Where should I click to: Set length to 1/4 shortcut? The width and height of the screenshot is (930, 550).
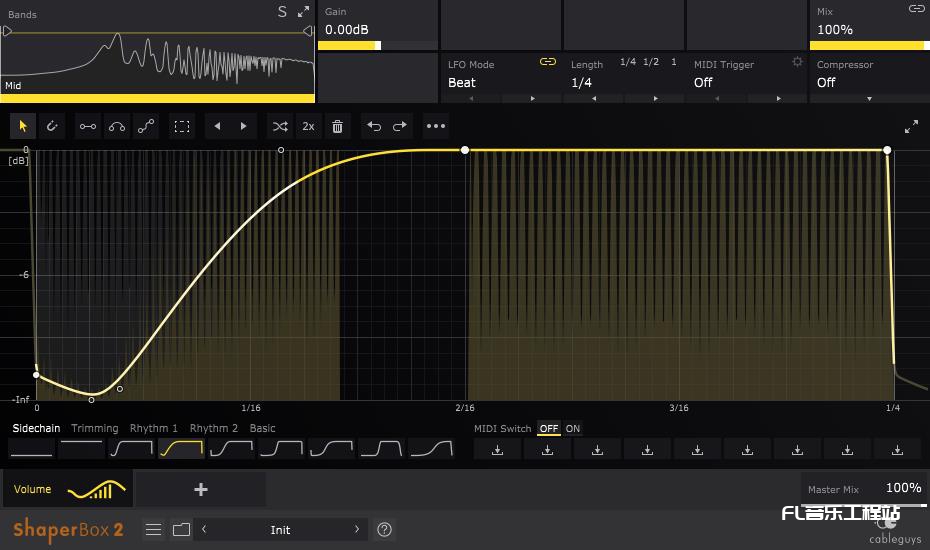pos(628,62)
